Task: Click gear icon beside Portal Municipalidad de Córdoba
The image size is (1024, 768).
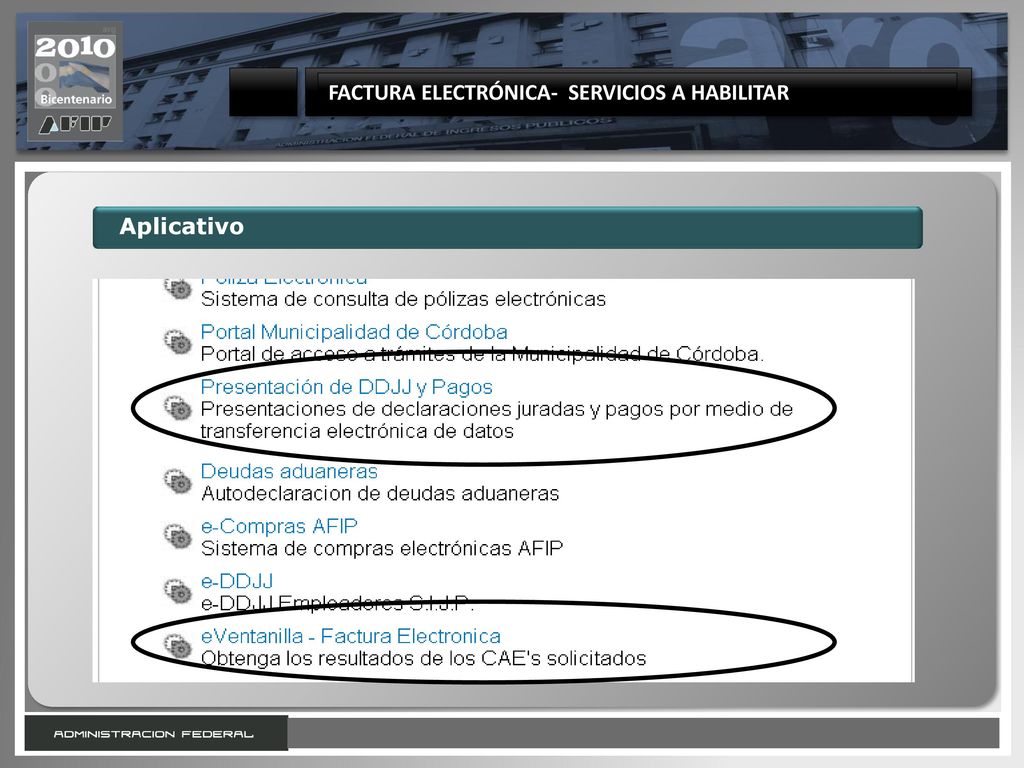Action: pos(177,342)
